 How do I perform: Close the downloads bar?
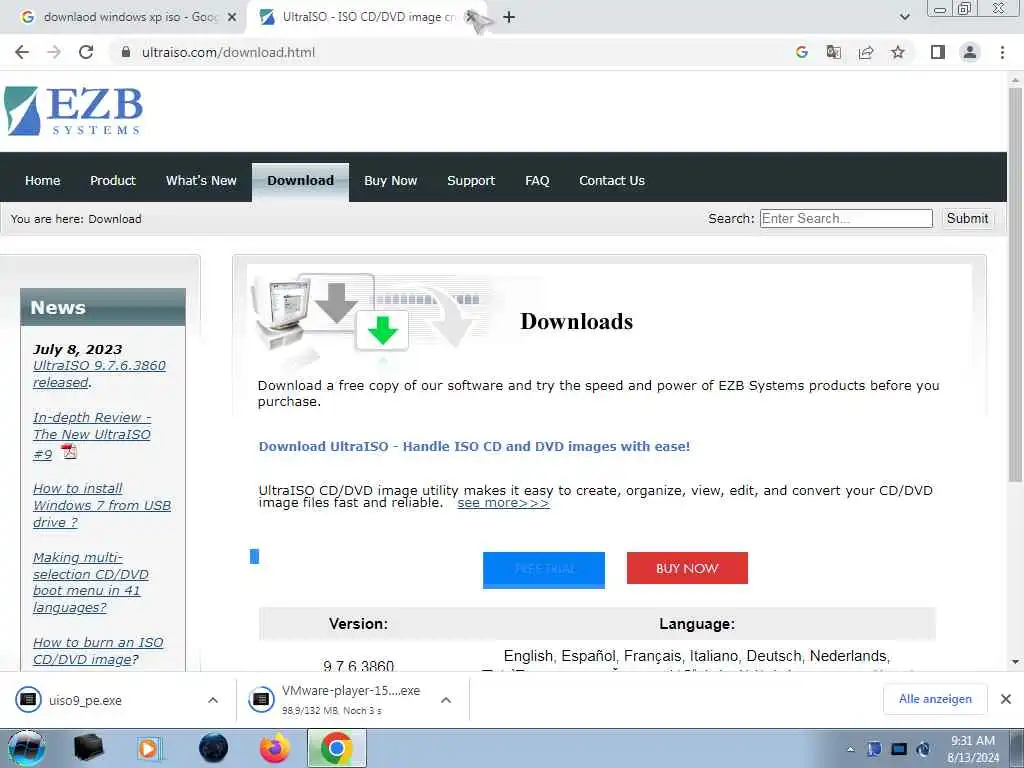point(1006,699)
